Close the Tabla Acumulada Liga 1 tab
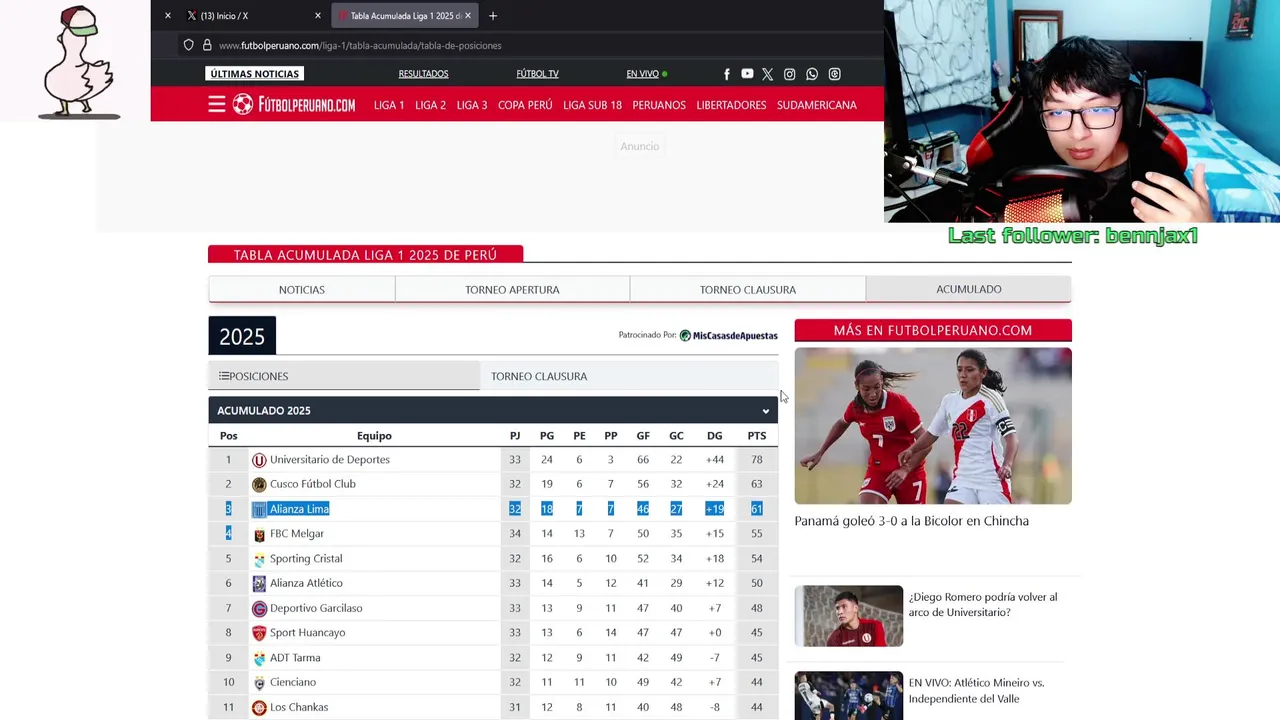Viewport: 1280px width, 720px height. coord(468,16)
